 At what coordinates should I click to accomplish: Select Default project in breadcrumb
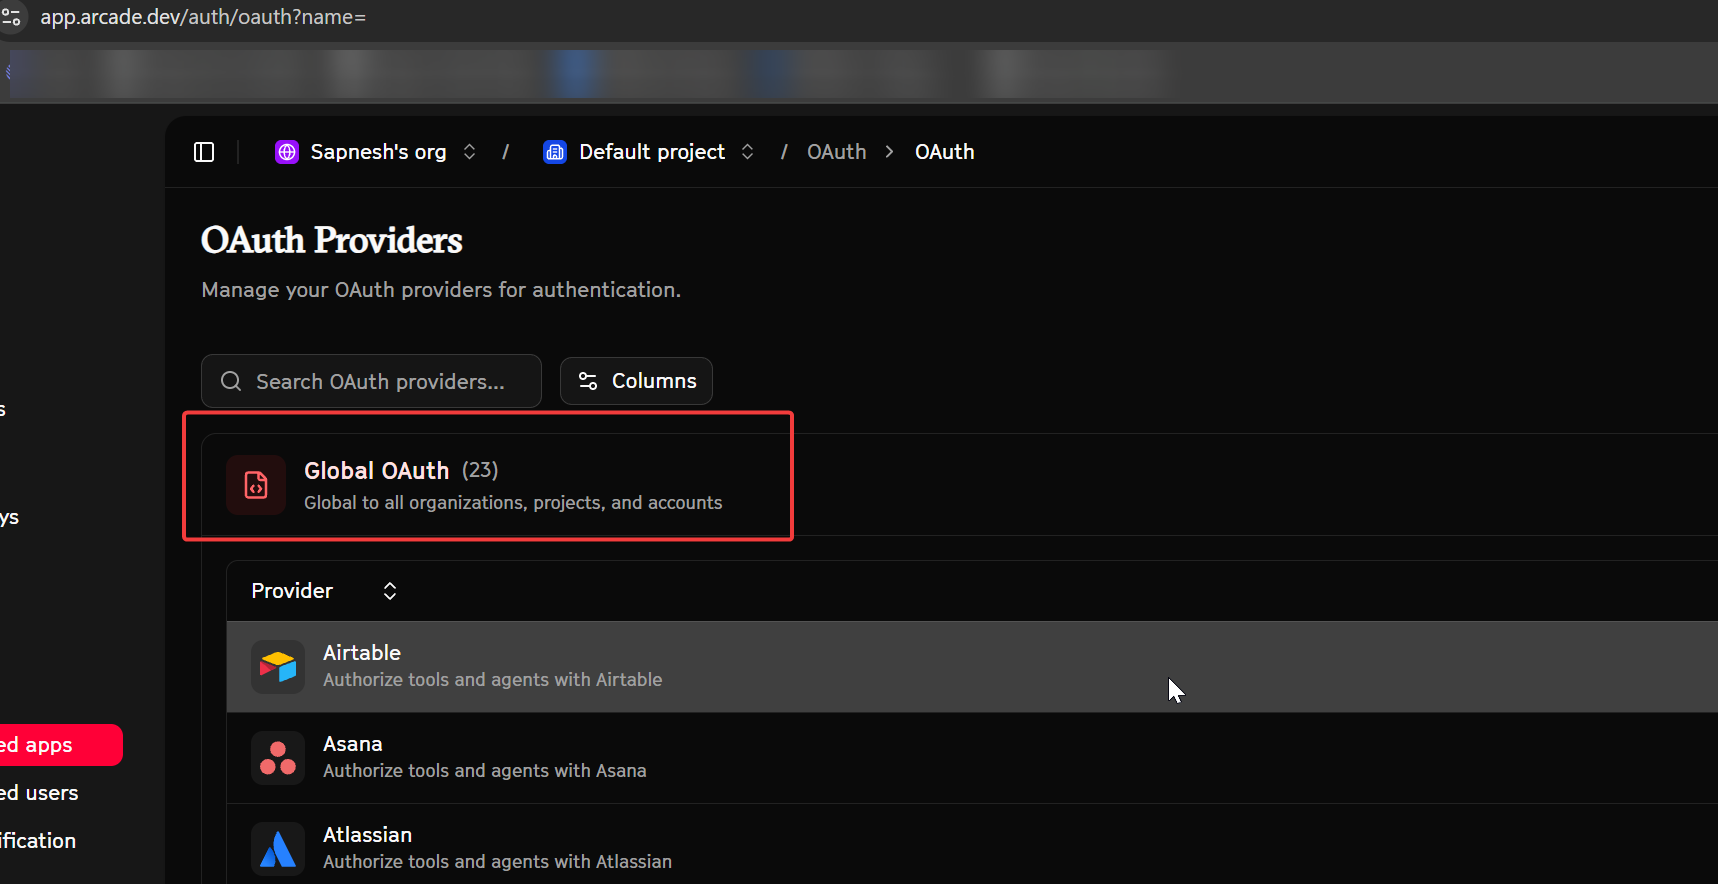(x=652, y=152)
